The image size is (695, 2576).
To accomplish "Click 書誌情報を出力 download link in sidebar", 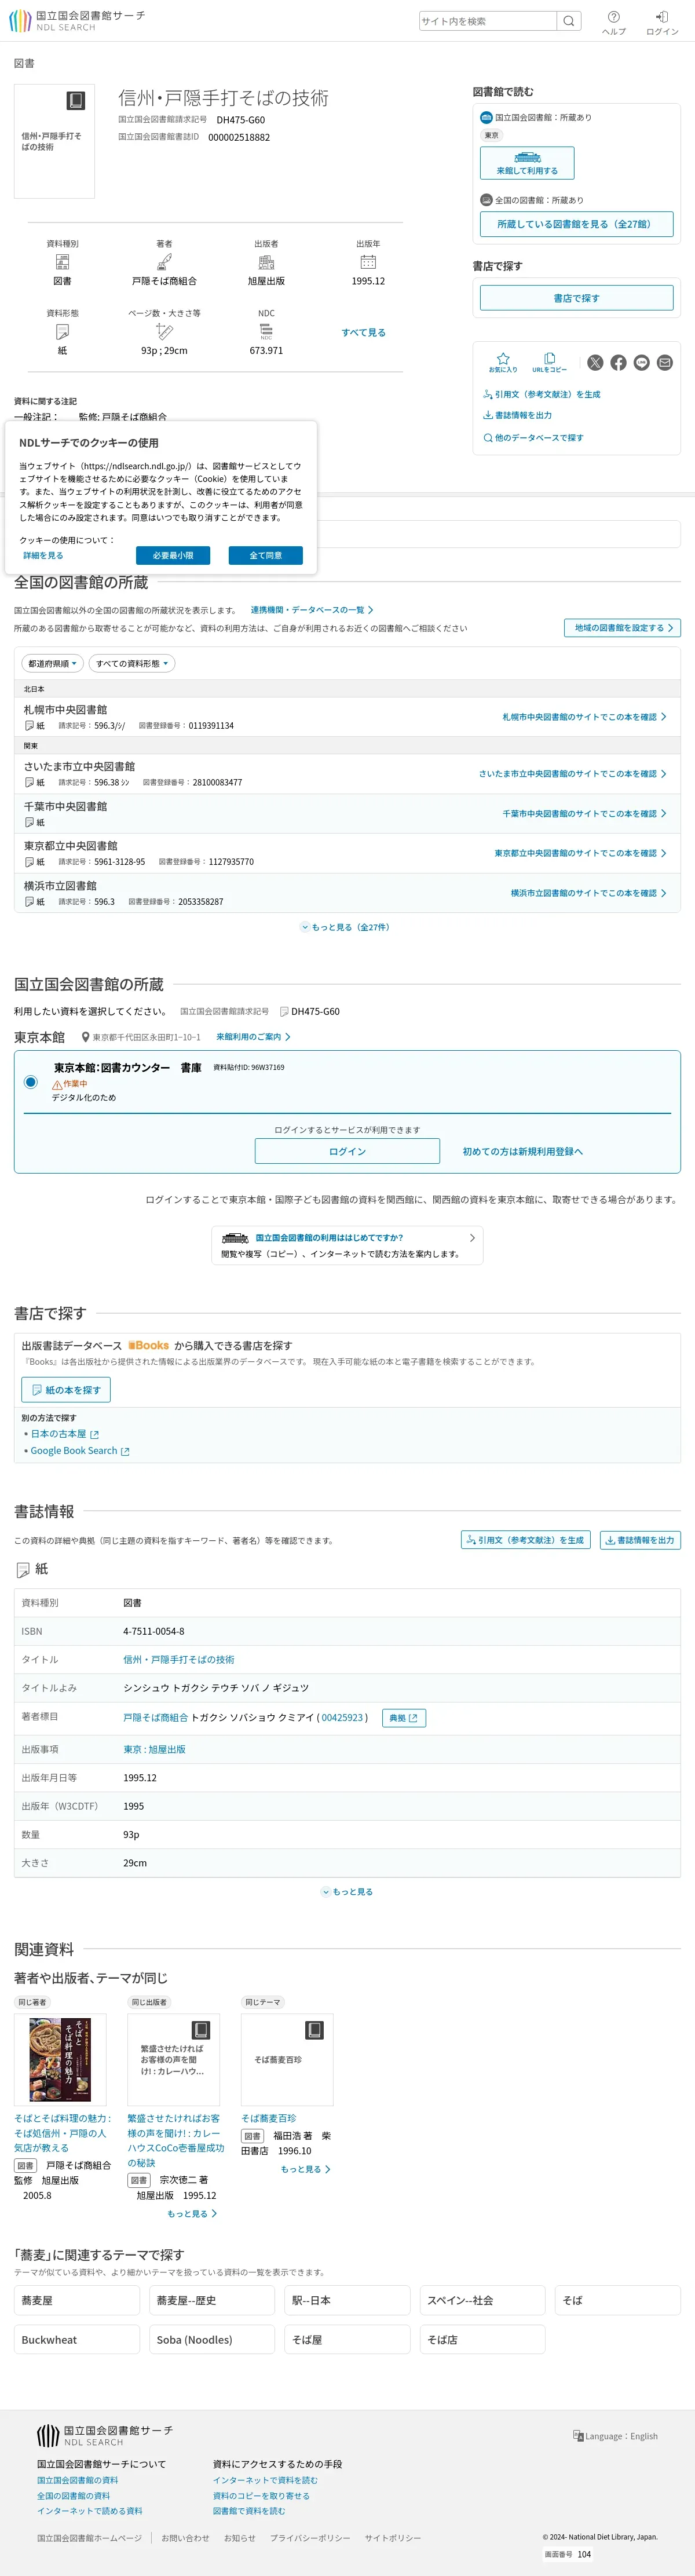I will 518,415.
